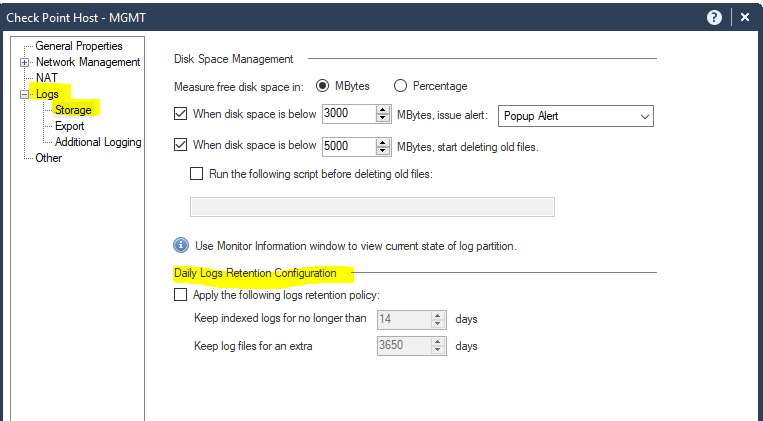Viewport: 763px width, 421px height.
Task: Click the Check Point Host - MGMT title
Action: (76, 18)
